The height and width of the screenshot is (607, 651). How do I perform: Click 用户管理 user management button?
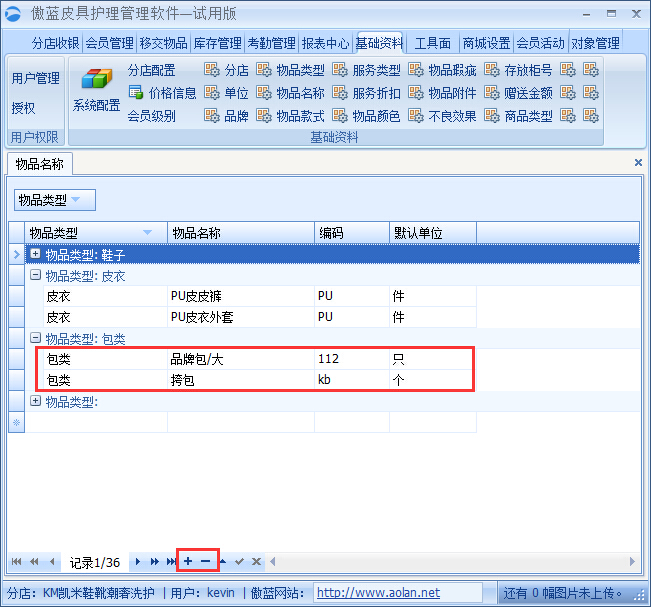pyautogui.click(x=35, y=78)
